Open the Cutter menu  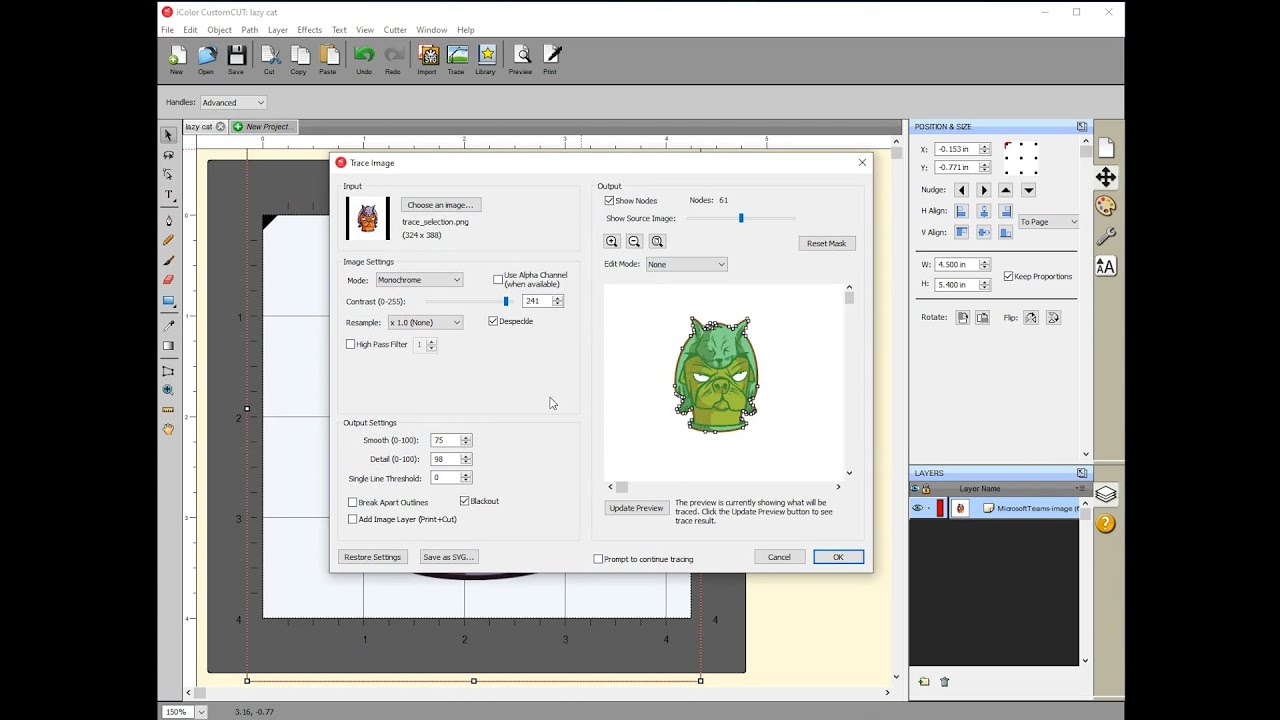395,30
